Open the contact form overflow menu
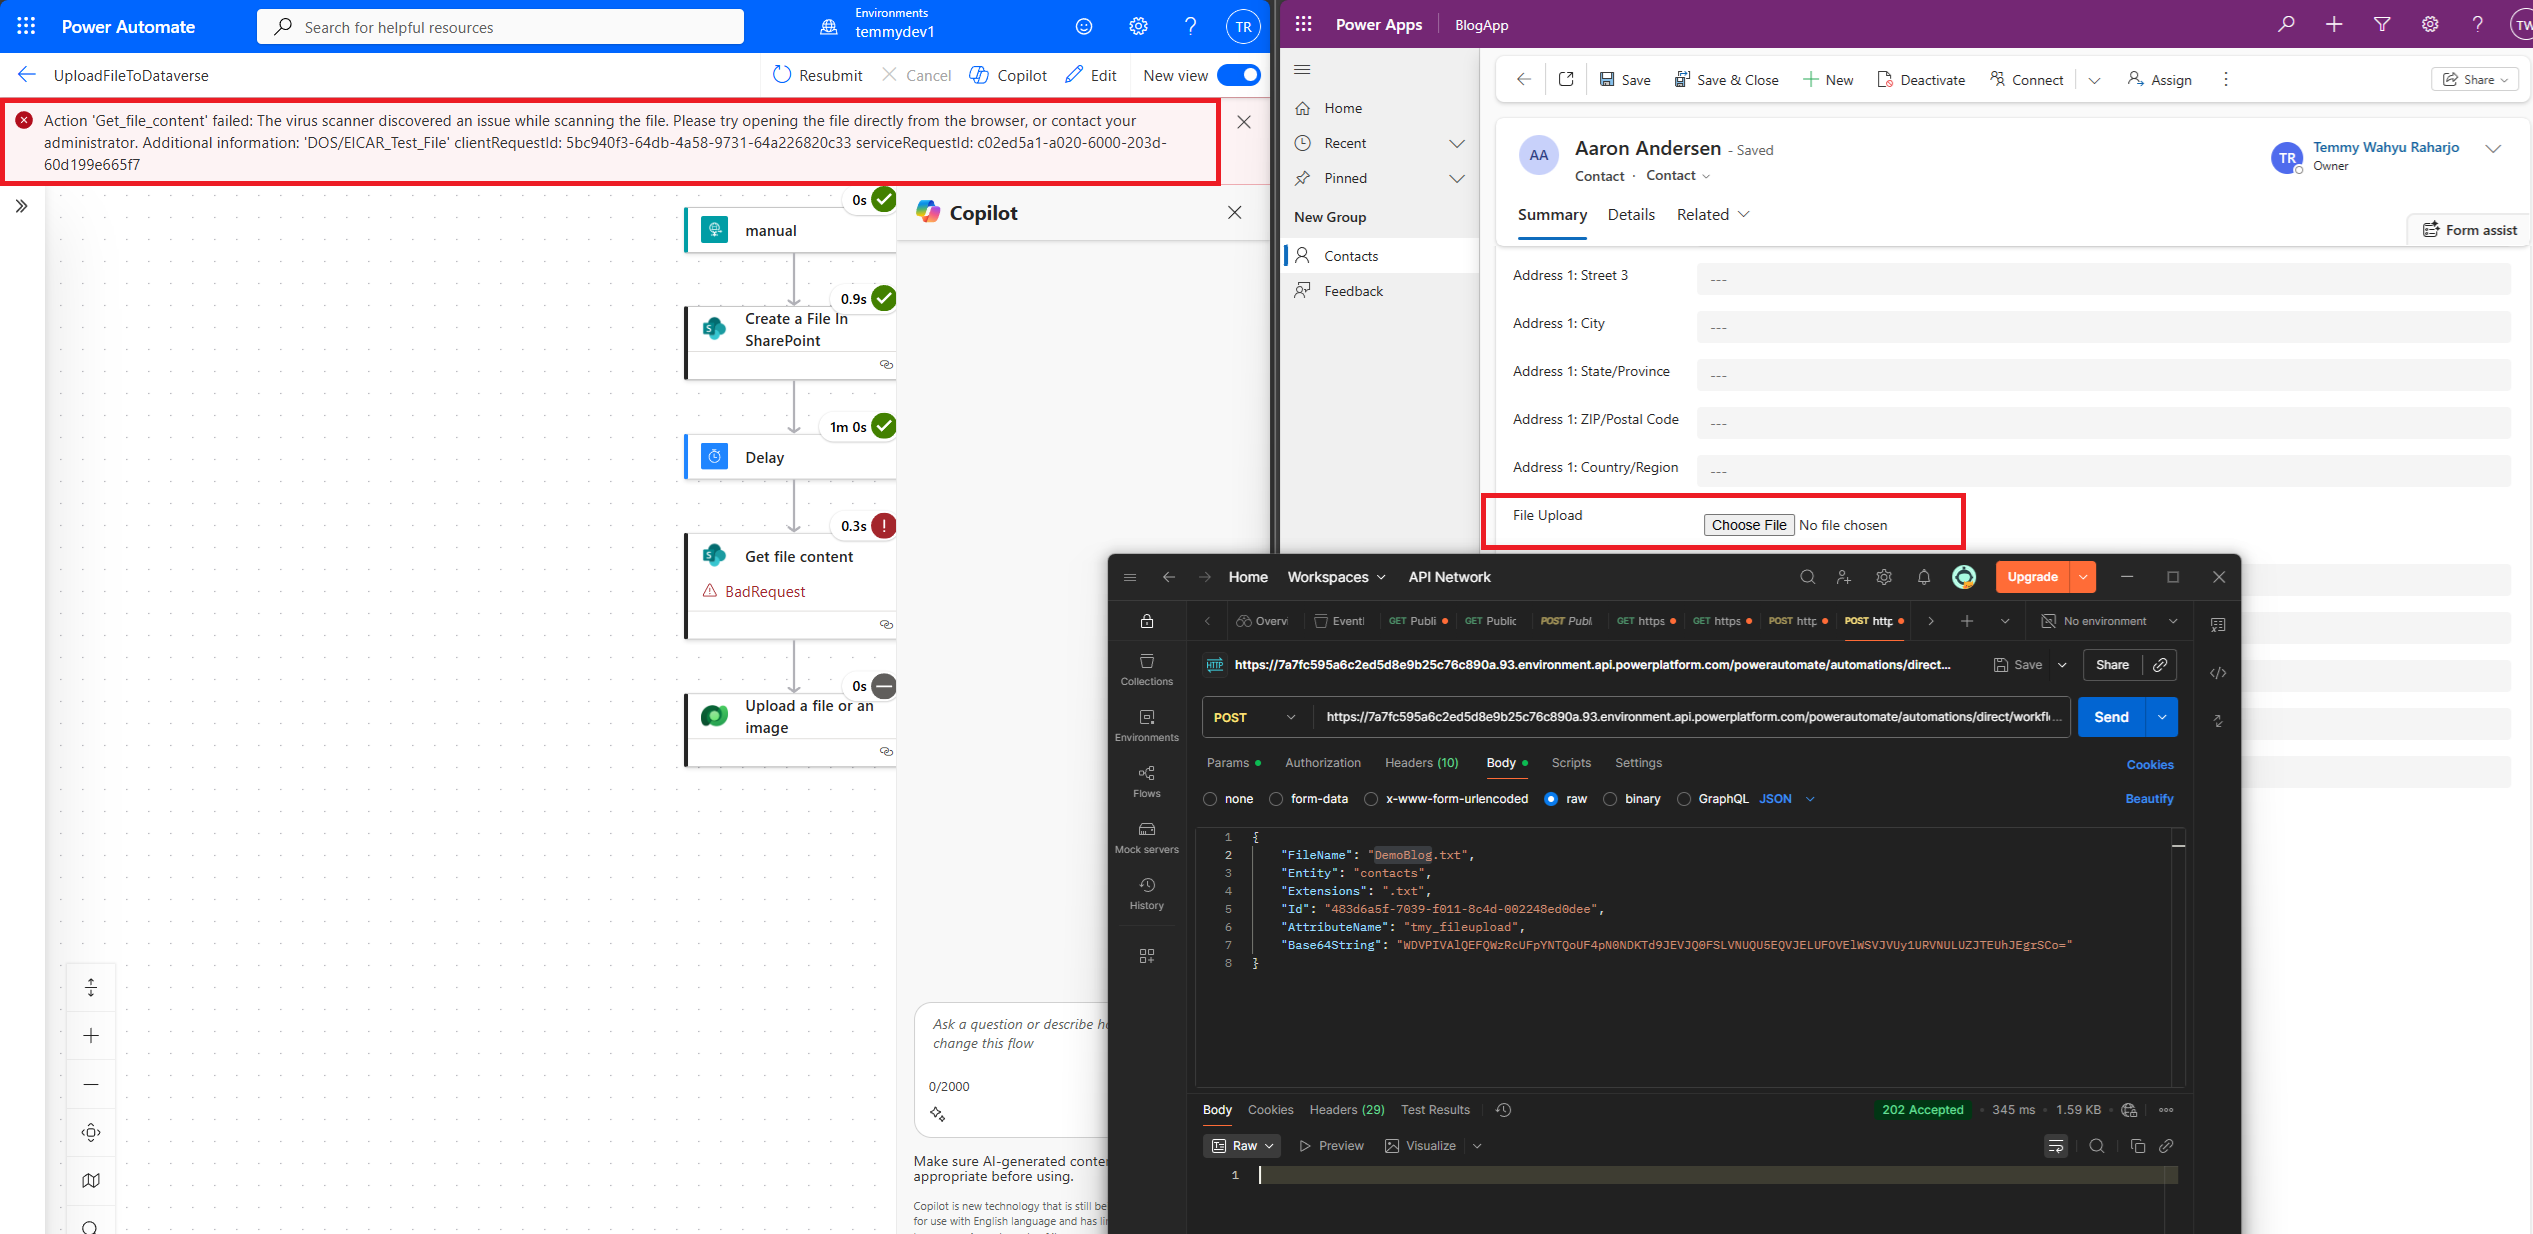This screenshot has height=1234, width=2533. tap(2226, 79)
